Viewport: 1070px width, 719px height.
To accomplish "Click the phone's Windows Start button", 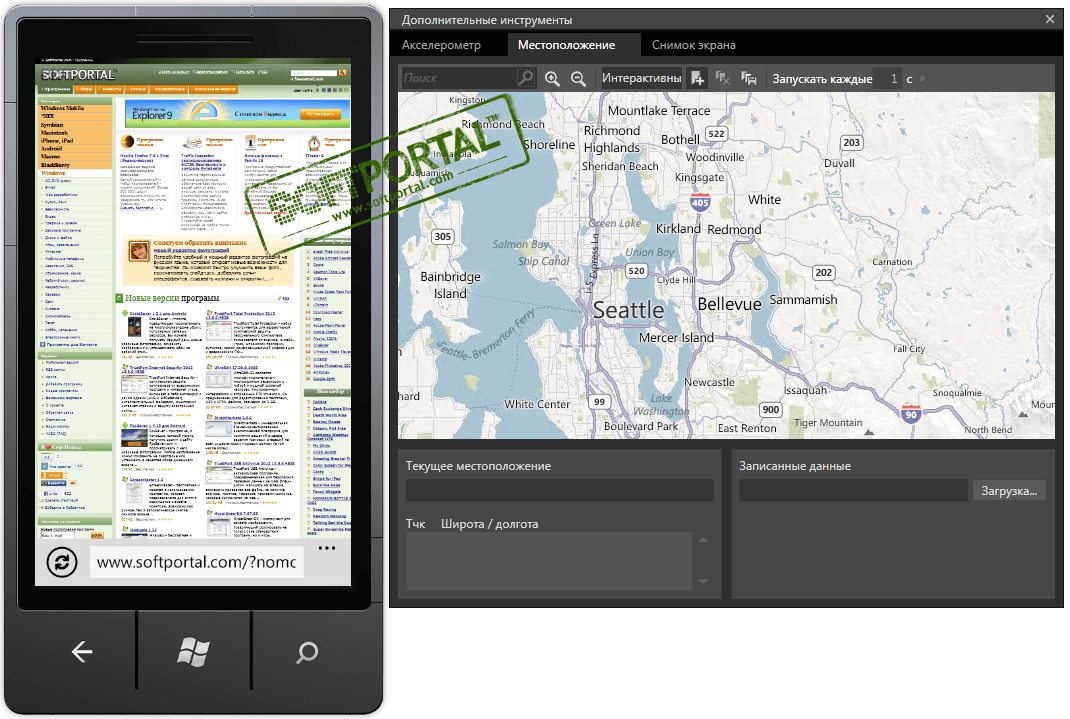I will [x=193, y=651].
